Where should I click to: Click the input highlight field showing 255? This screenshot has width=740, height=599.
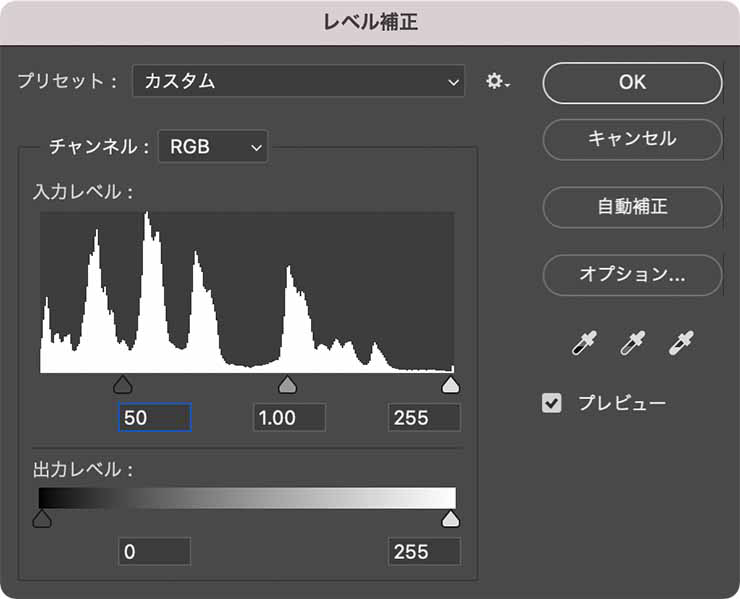tap(424, 418)
